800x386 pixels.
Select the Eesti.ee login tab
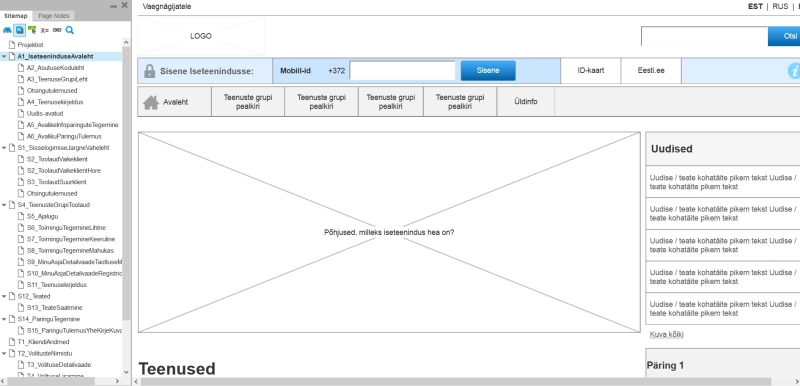click(651, 71)
